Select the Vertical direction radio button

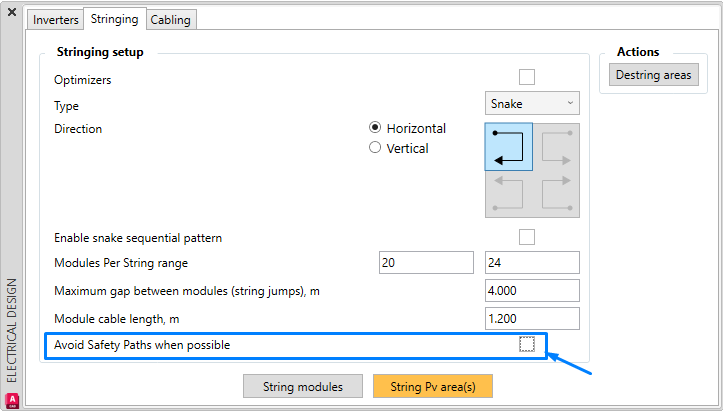tap(375, 147)
